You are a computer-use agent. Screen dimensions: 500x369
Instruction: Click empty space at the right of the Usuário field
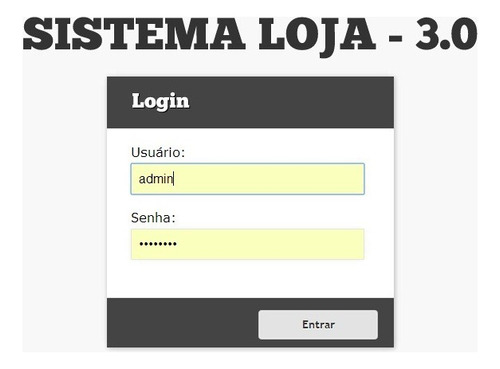tap(300, 179)
